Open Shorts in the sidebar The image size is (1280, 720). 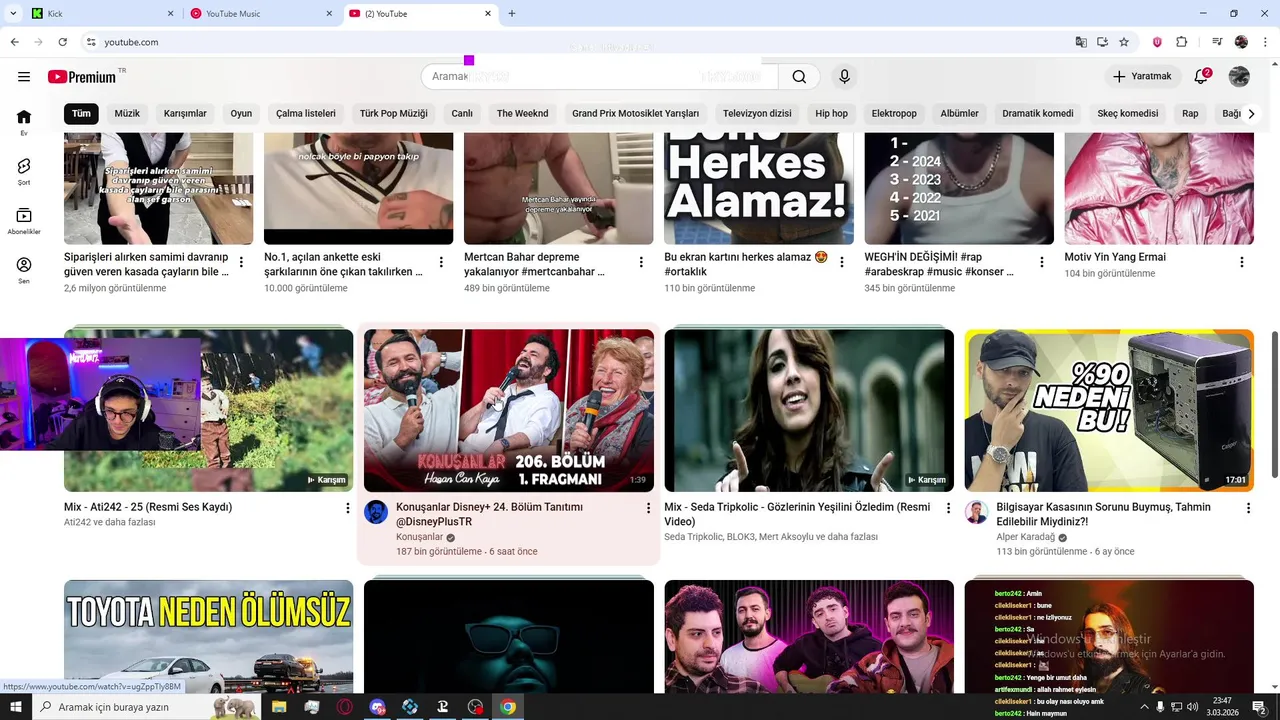(24, 171)
